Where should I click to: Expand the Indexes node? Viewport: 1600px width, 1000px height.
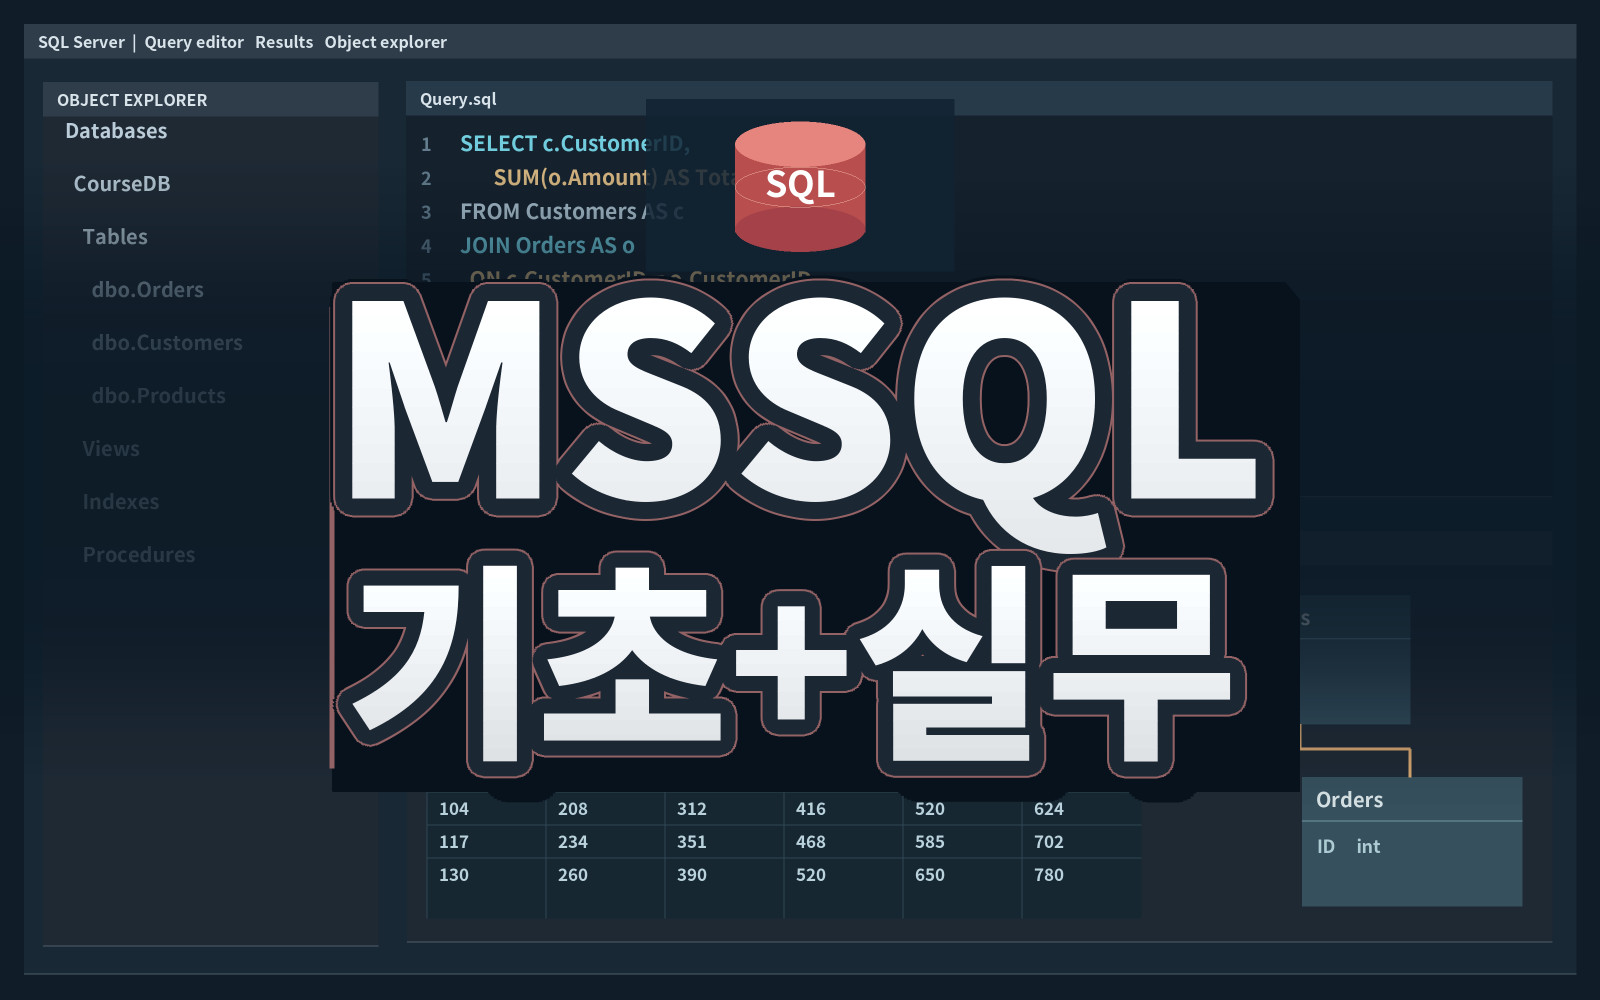pyautogui.click(x=121, y=502)
